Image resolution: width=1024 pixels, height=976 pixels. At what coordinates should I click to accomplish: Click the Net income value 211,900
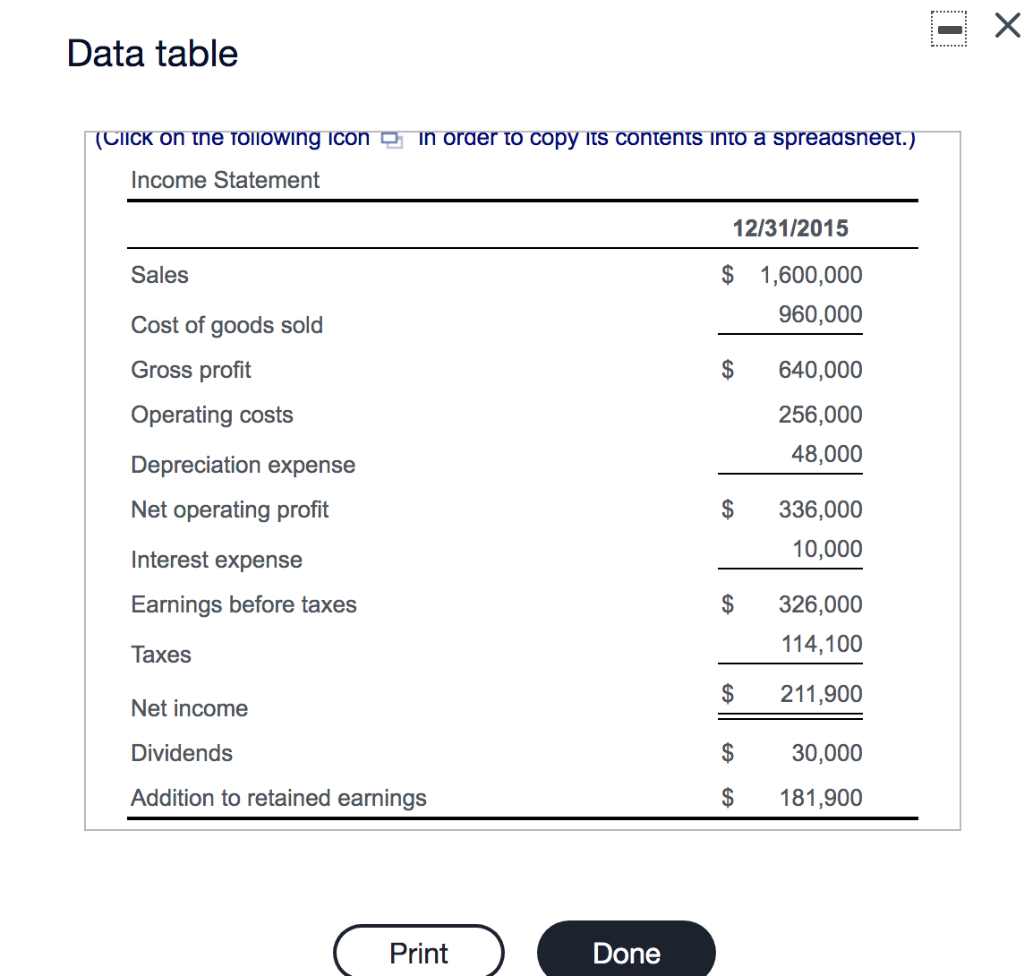(821, 694)
